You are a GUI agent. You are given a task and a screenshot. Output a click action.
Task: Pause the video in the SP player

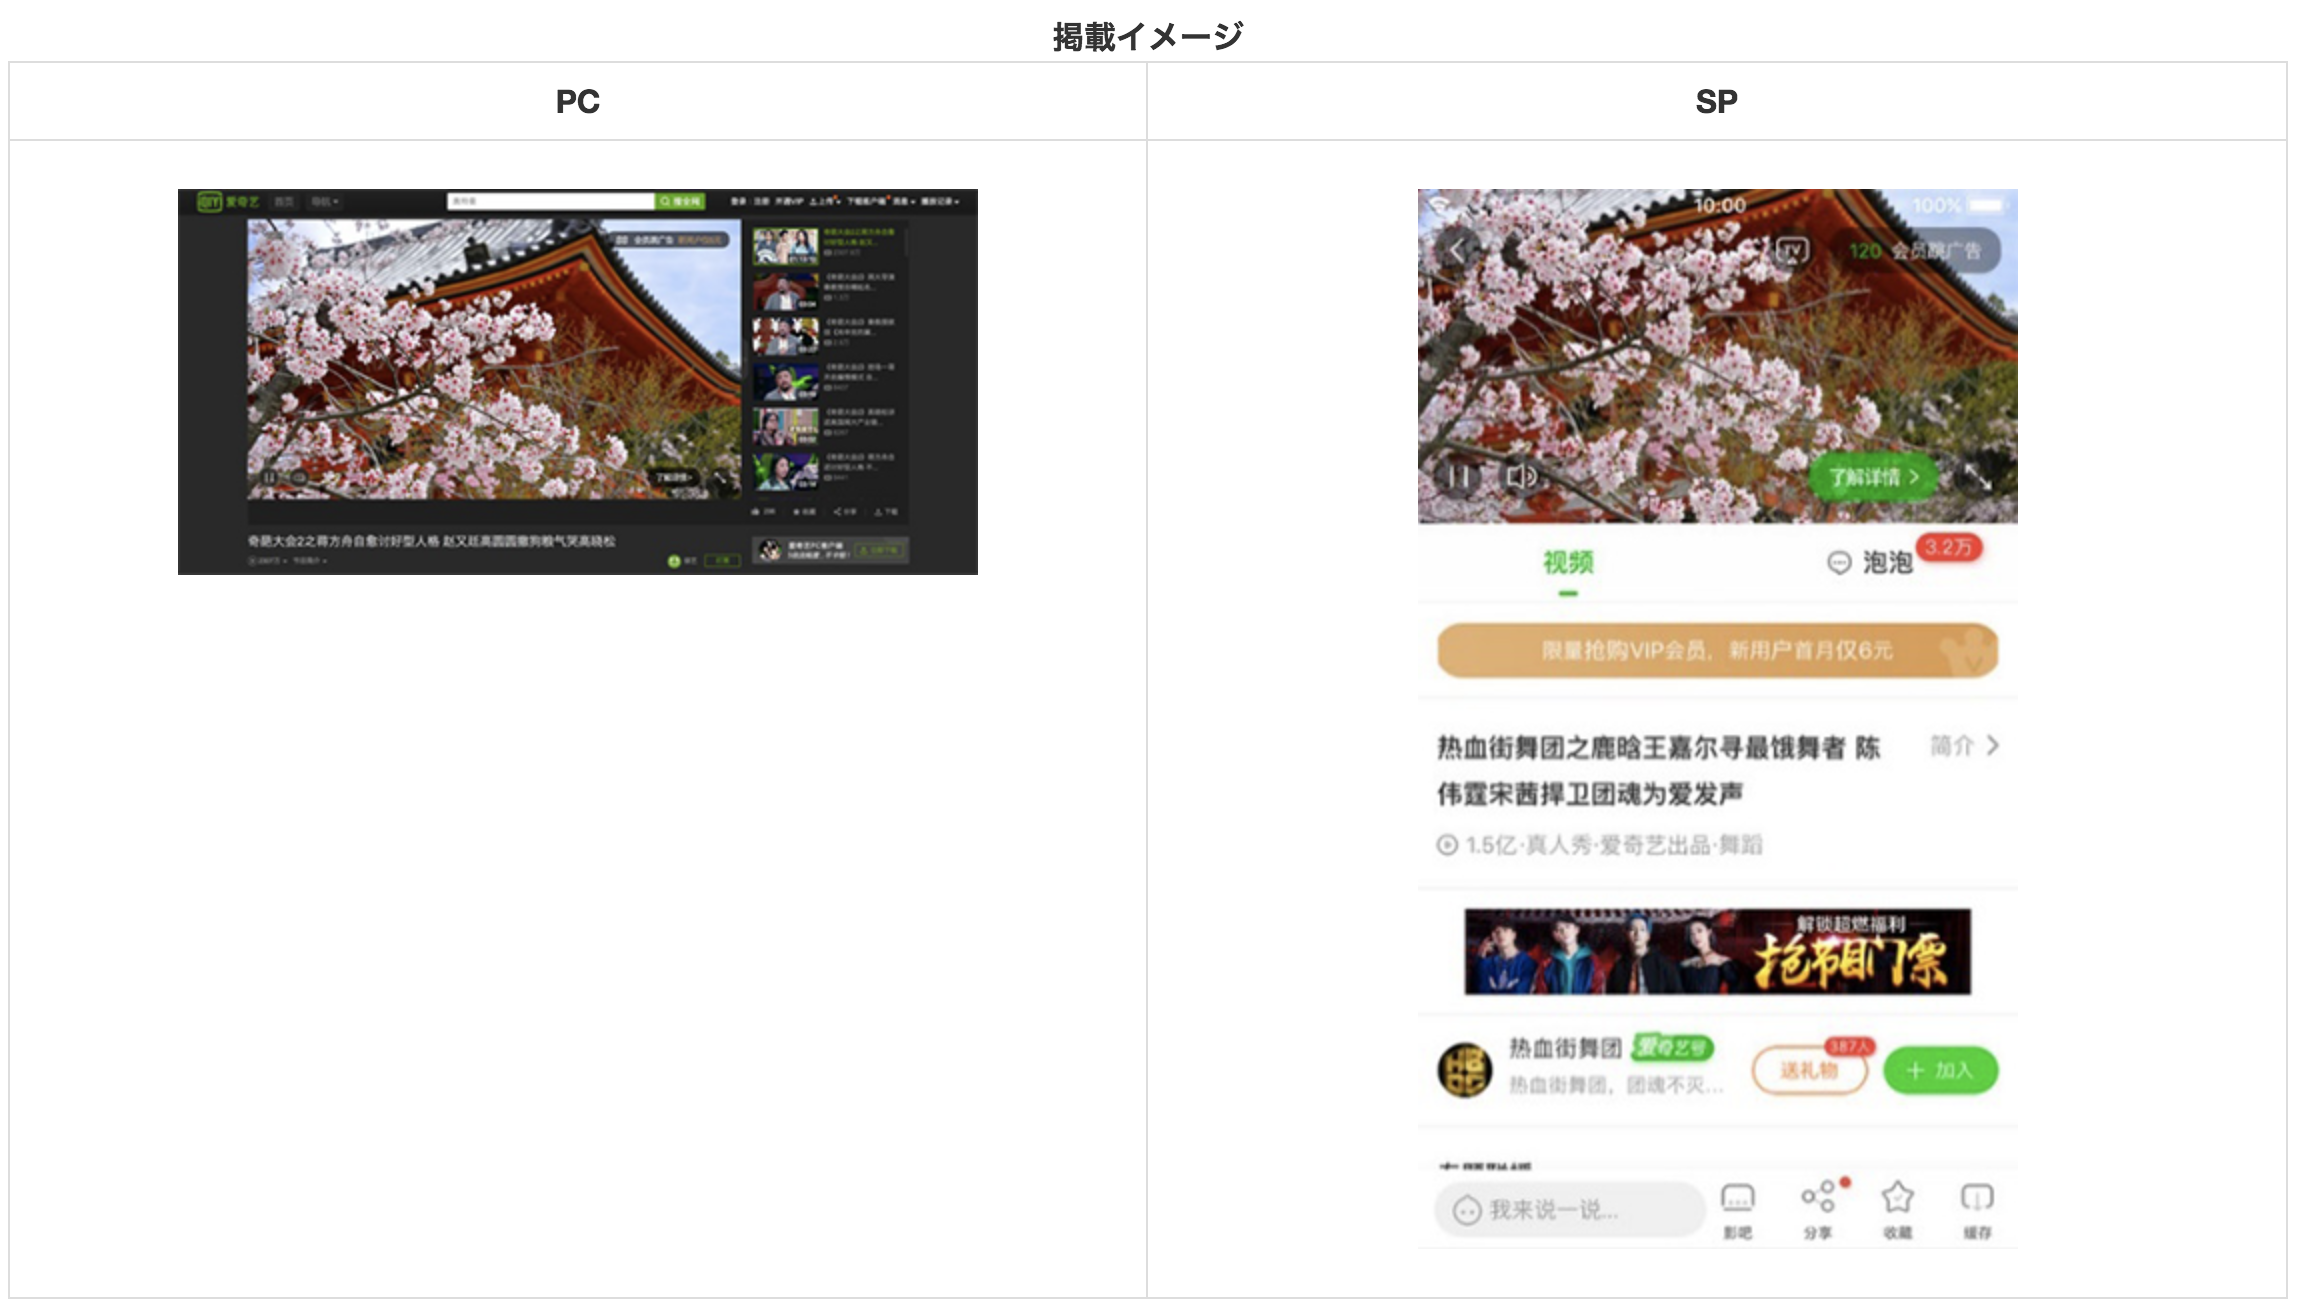click(x=1459, y=476)
